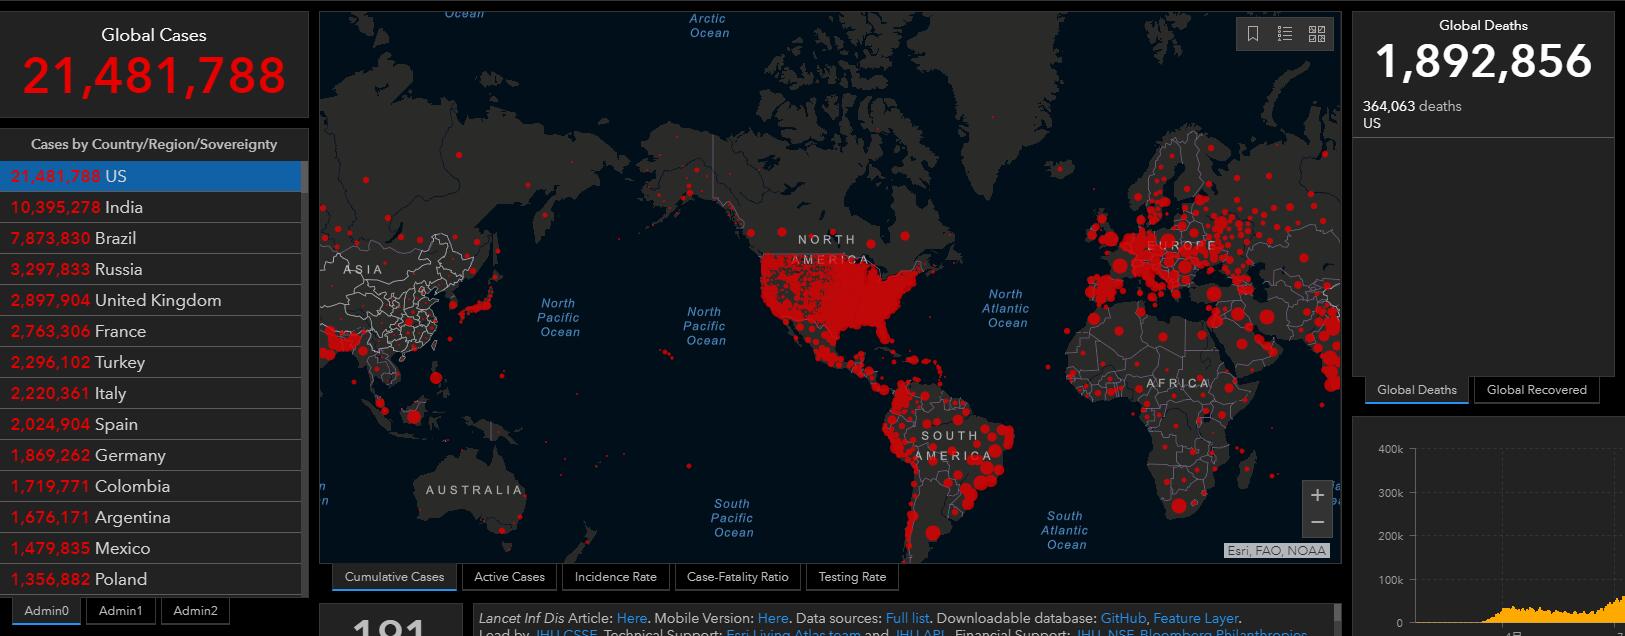Open the basemap gallery grid icon
Screen dimensions: 1625x636
click(1317, 34)
